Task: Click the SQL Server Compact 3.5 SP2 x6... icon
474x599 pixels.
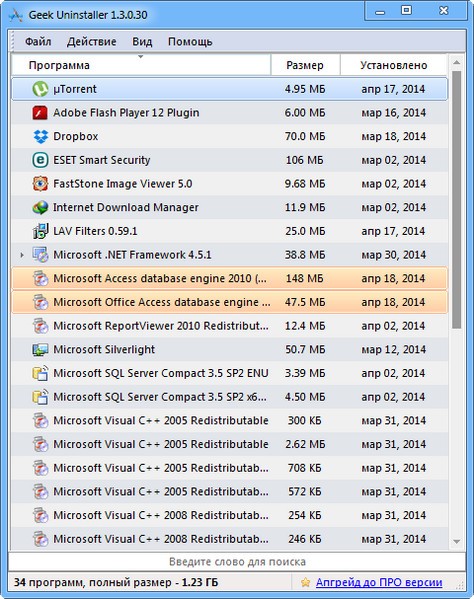Action: 40,397
